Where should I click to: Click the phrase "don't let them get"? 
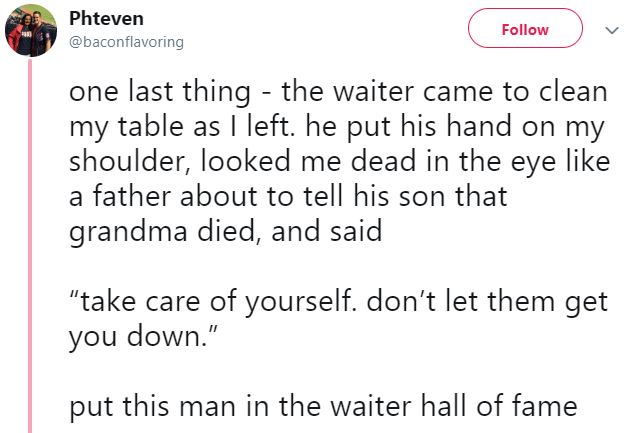point(487,302)
